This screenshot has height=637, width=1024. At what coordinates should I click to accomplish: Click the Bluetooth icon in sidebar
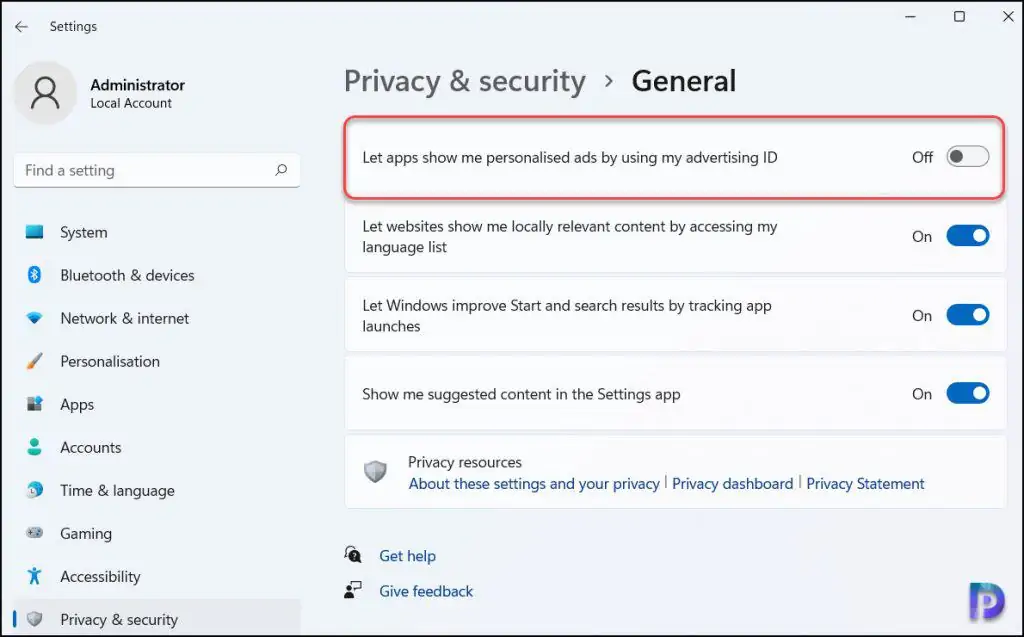(35, 275)
